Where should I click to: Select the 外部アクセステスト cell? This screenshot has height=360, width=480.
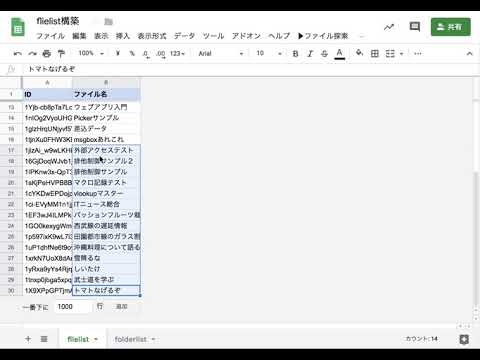coord(106,150)
